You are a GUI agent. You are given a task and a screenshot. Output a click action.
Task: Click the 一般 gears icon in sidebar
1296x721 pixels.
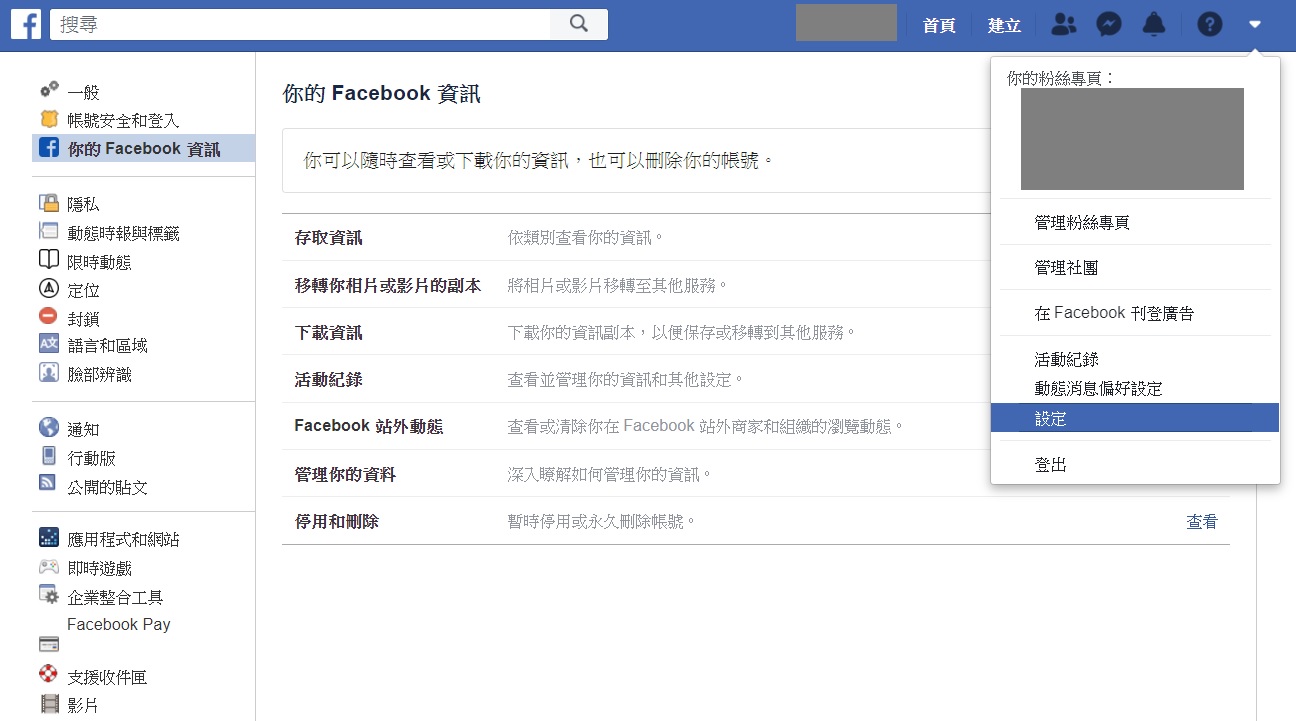pyautogui.click(x=49, y=90)
